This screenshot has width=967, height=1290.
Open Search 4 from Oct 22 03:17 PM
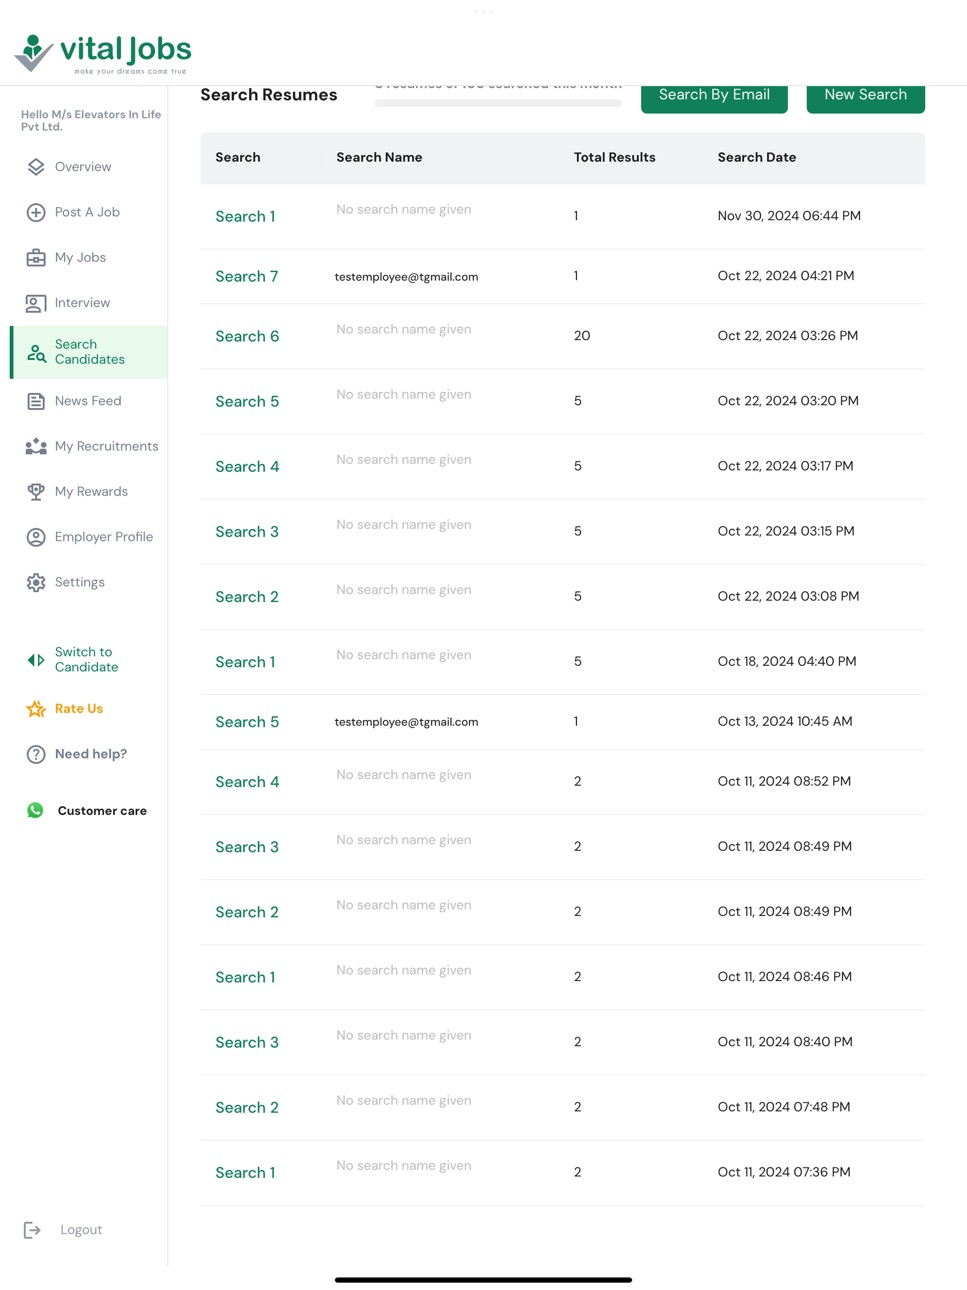tap(247, 467)
